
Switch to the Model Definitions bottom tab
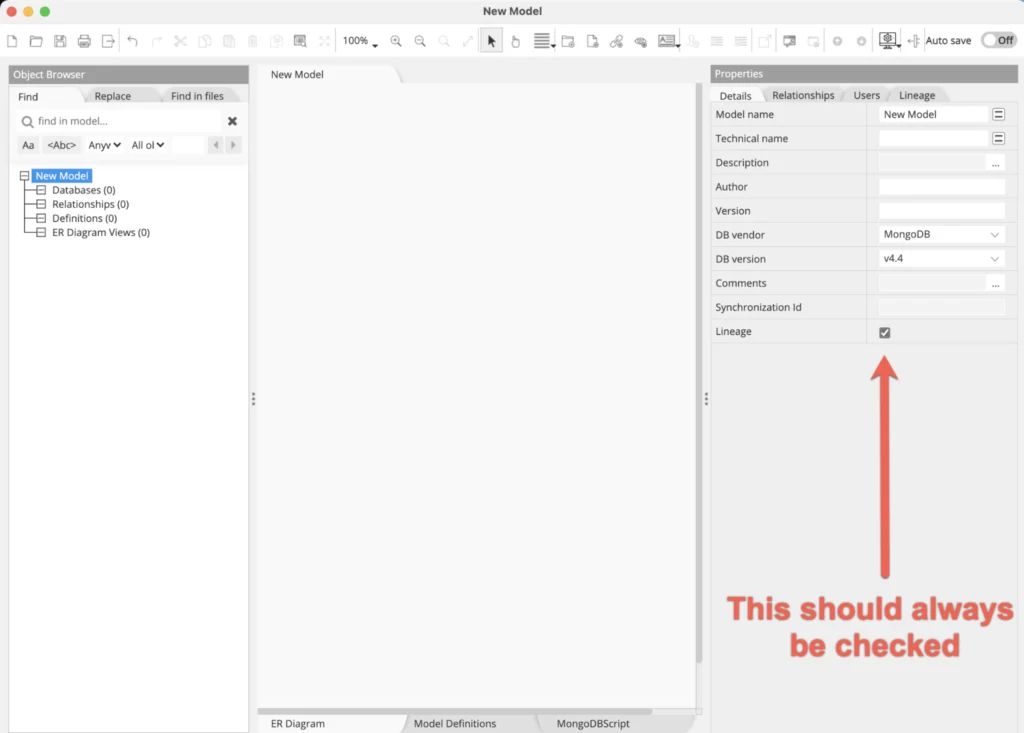455,724
